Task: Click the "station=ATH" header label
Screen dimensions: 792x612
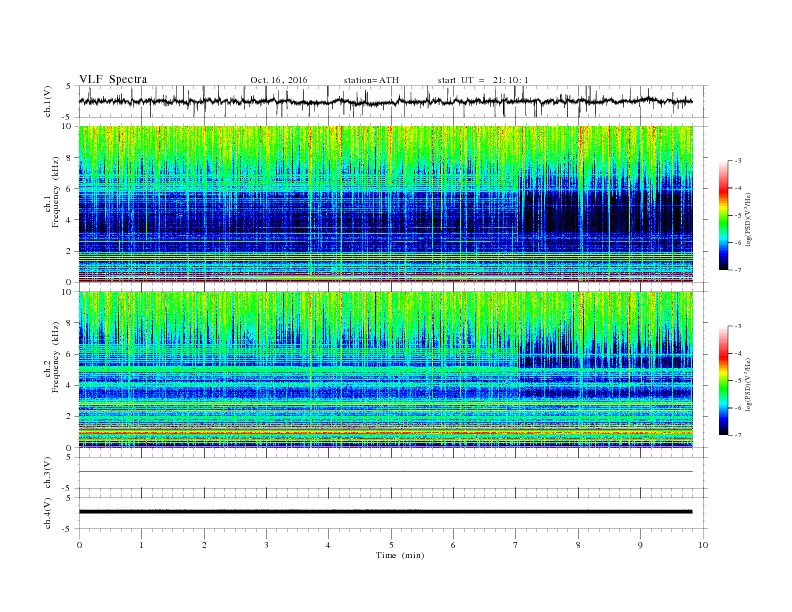Action: [x=371, y=80]
